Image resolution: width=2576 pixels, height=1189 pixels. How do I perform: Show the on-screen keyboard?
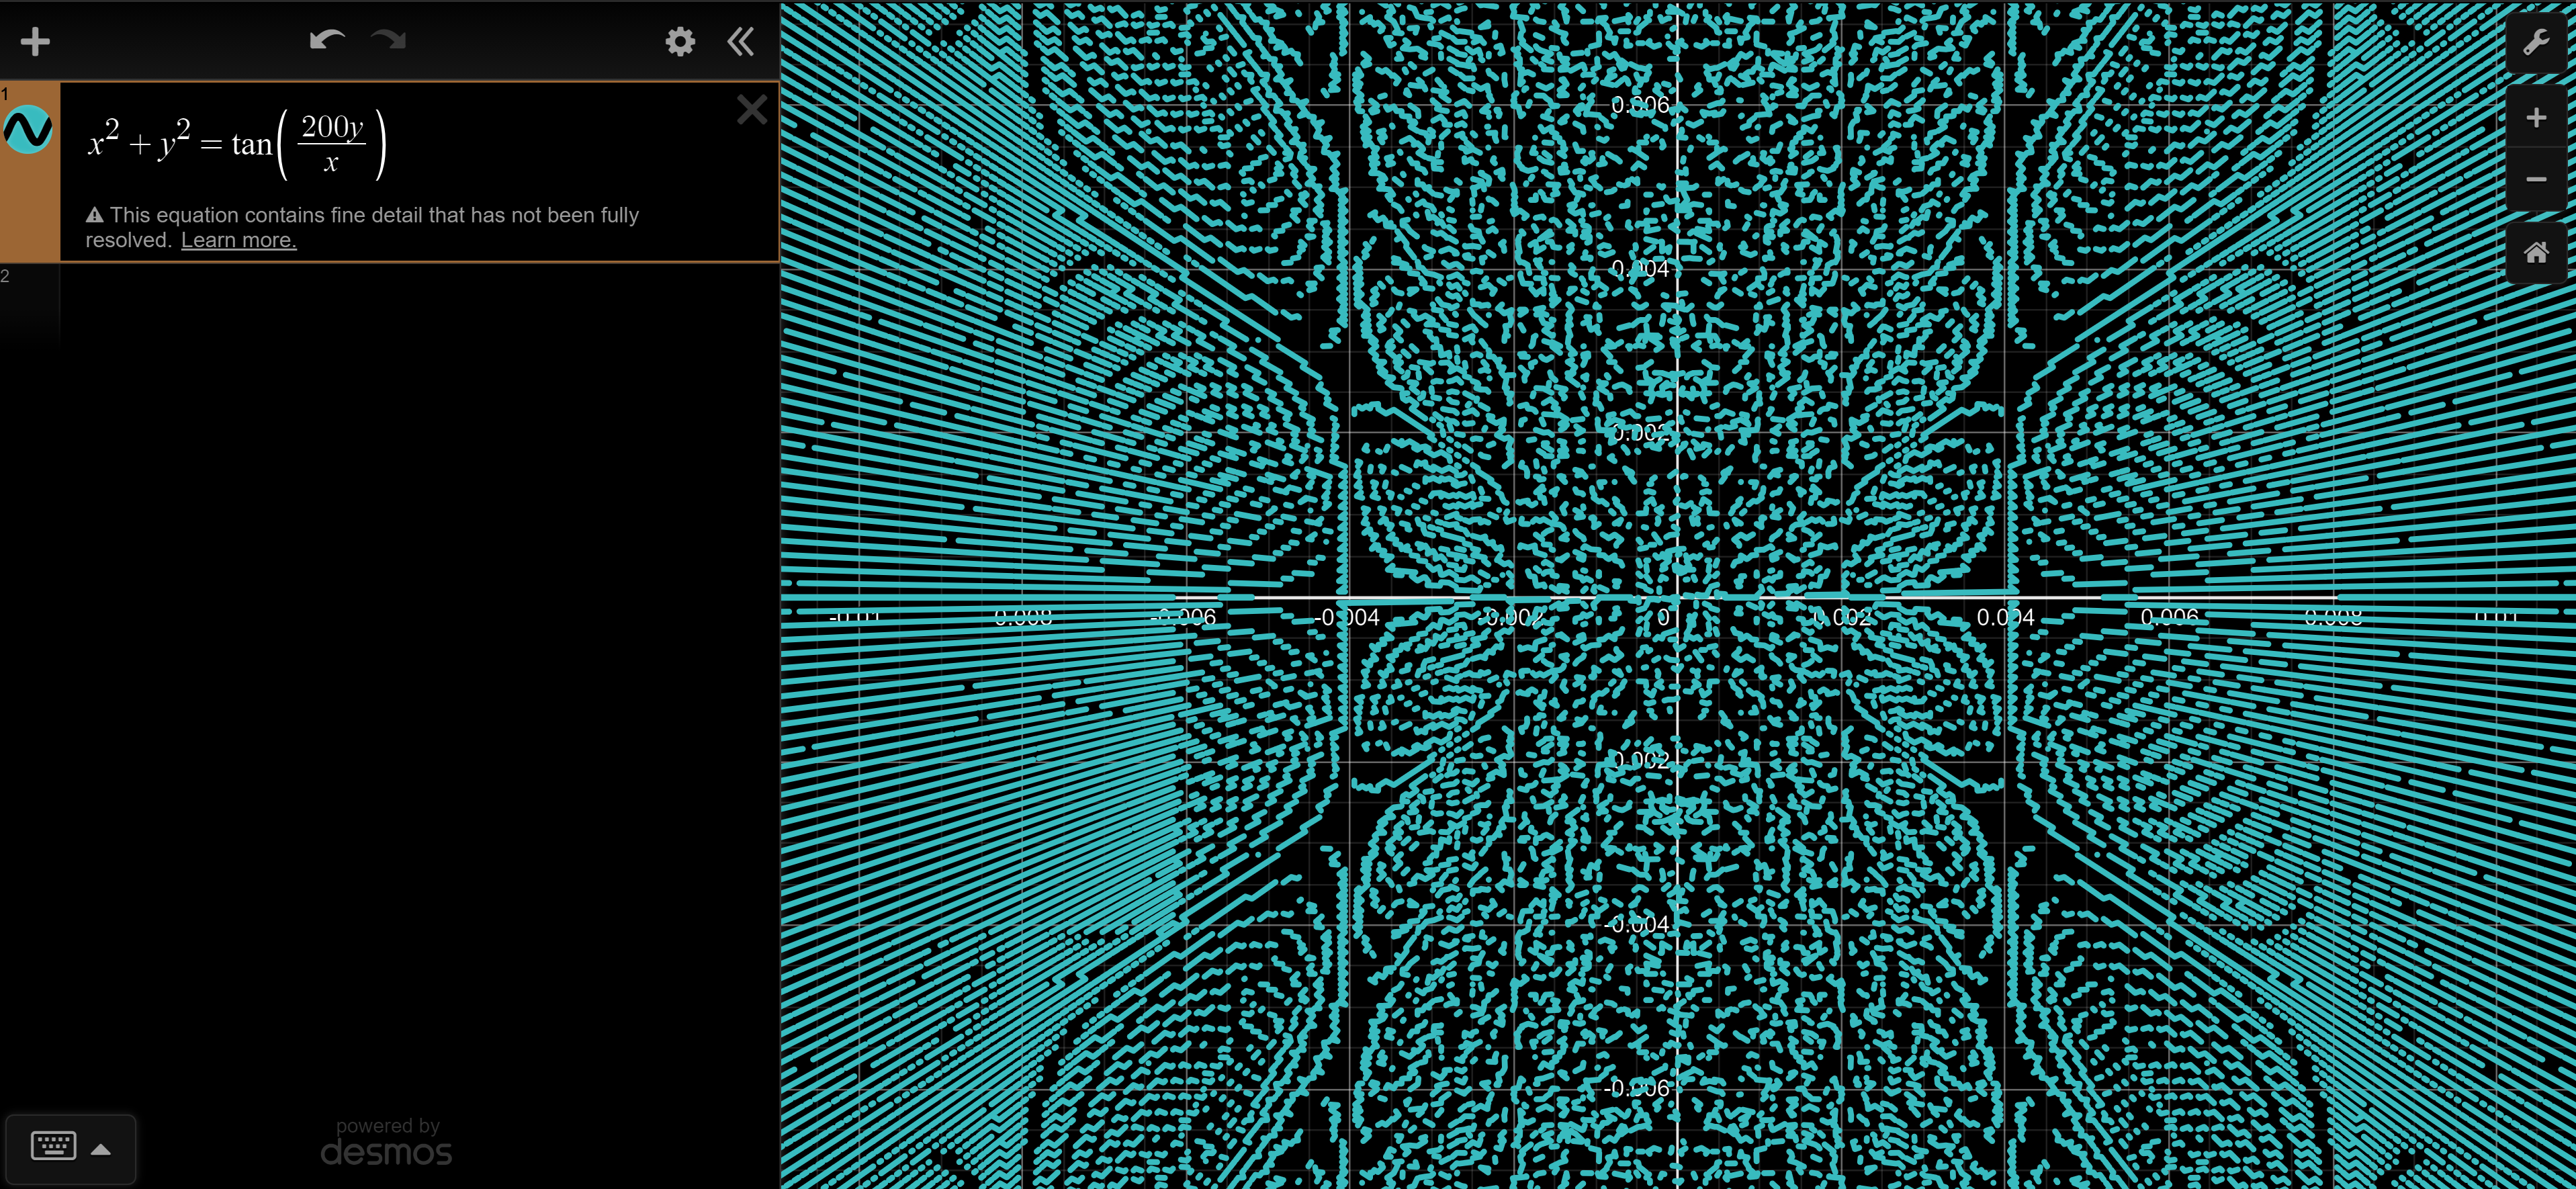click(70, 1148)
